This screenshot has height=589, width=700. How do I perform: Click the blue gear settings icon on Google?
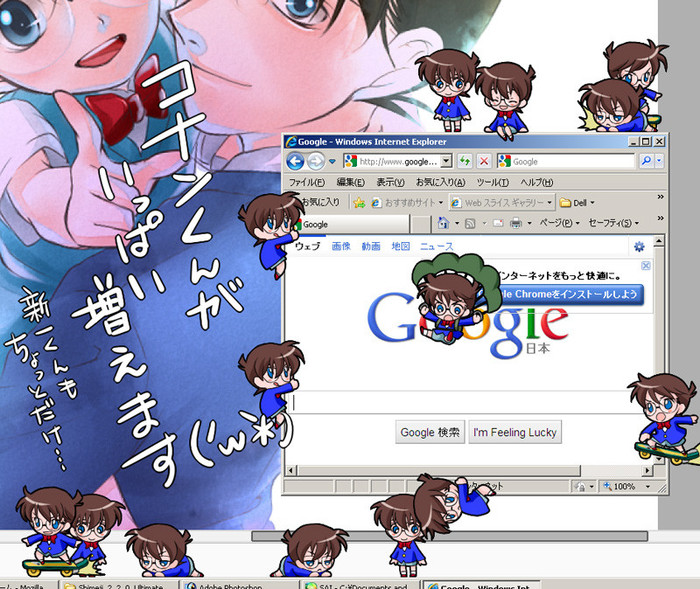coord(639,246)
